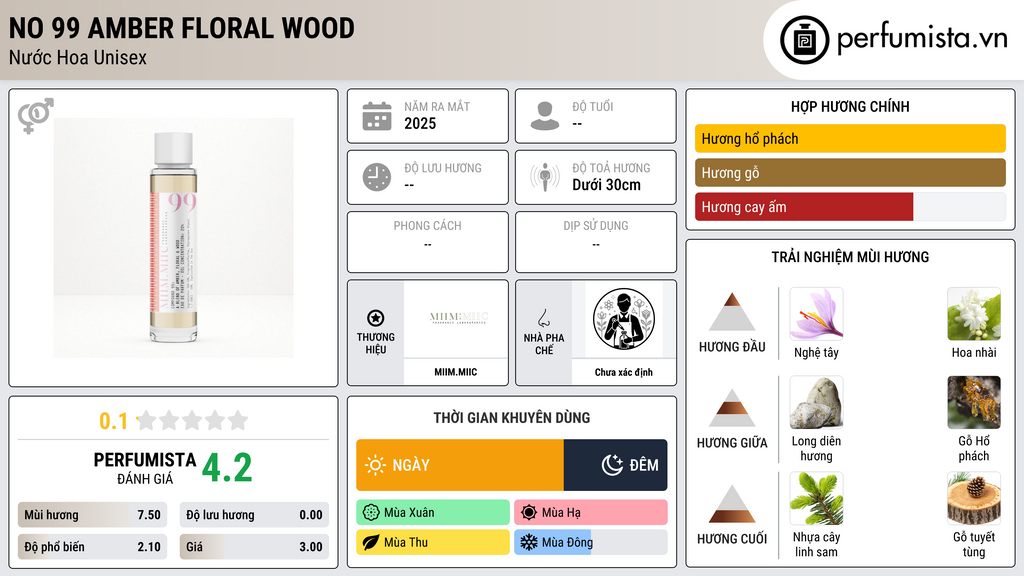Click the Dưới 30cm projection value

pyautogui.click(x=607, y=185)
